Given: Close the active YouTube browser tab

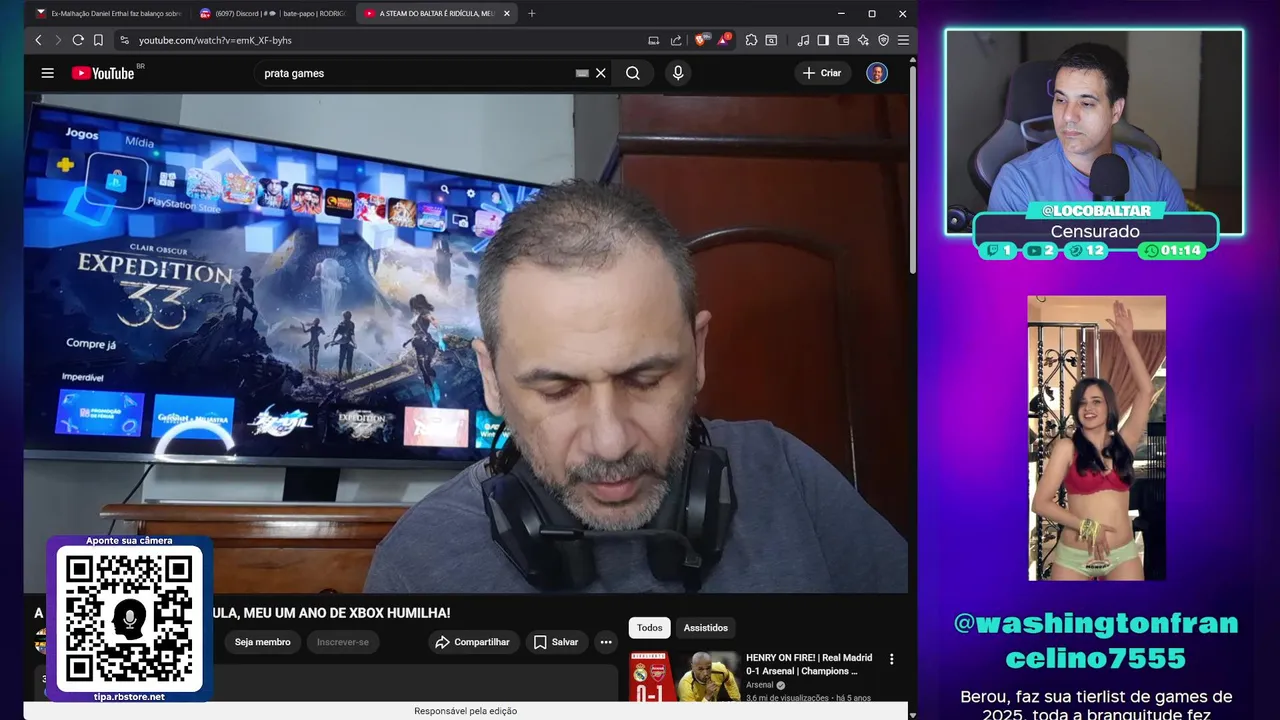Looking at the screenshot, I should (x=507, y=14).
